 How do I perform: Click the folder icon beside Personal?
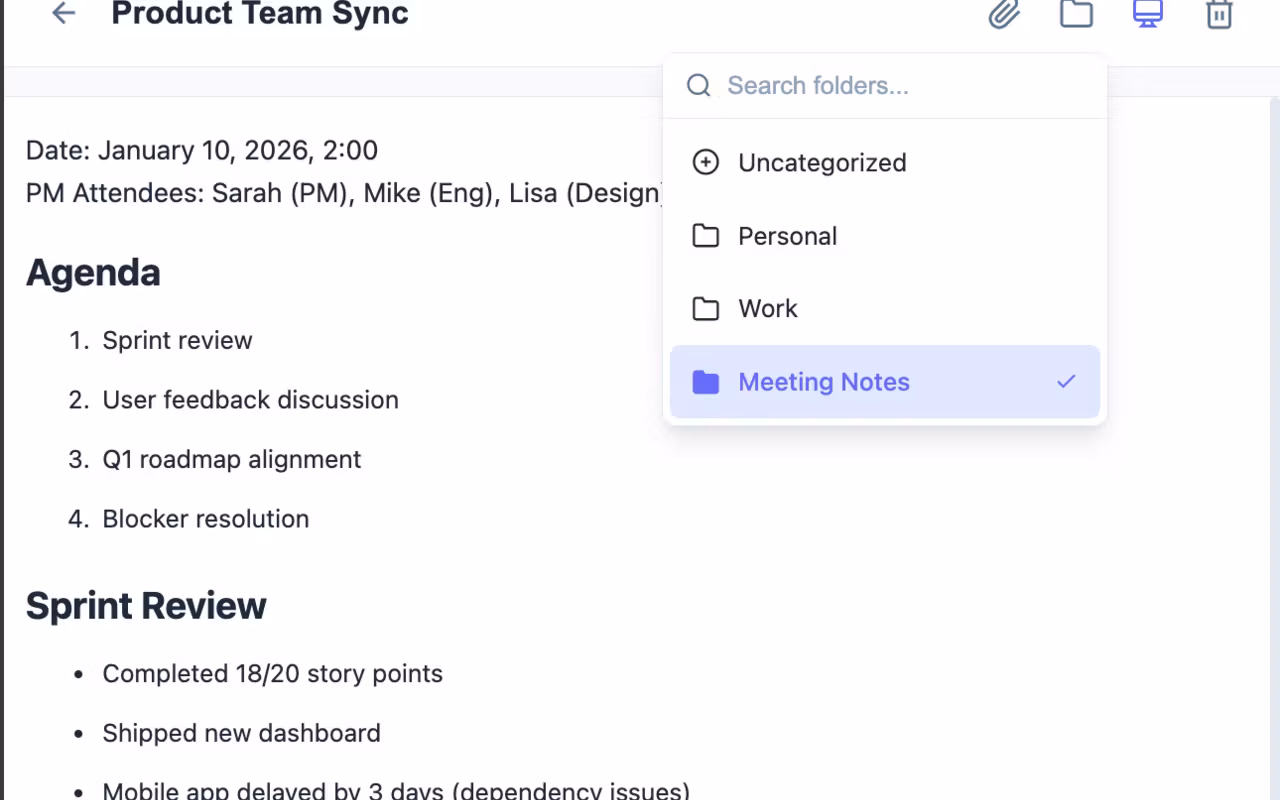point(706,236)
